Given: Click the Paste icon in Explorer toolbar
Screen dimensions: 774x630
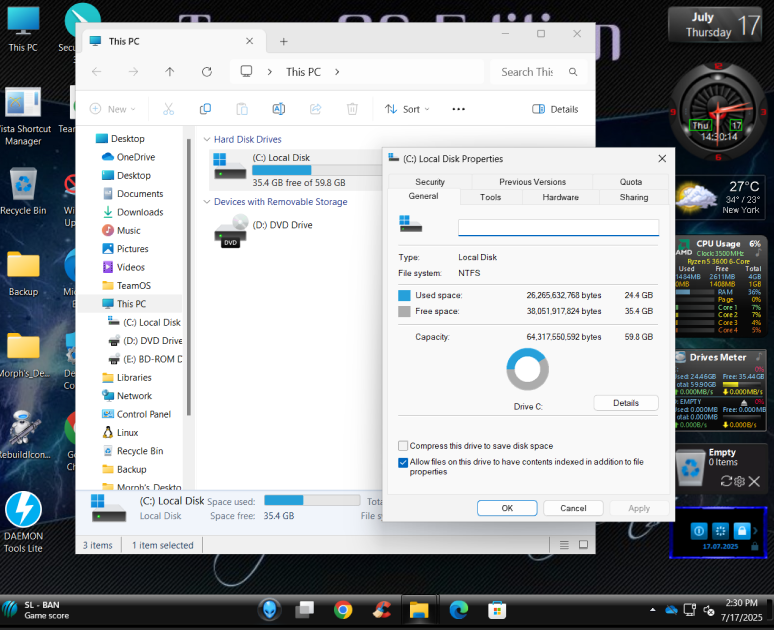Looking at the screenshot, I should click(242, 109).
